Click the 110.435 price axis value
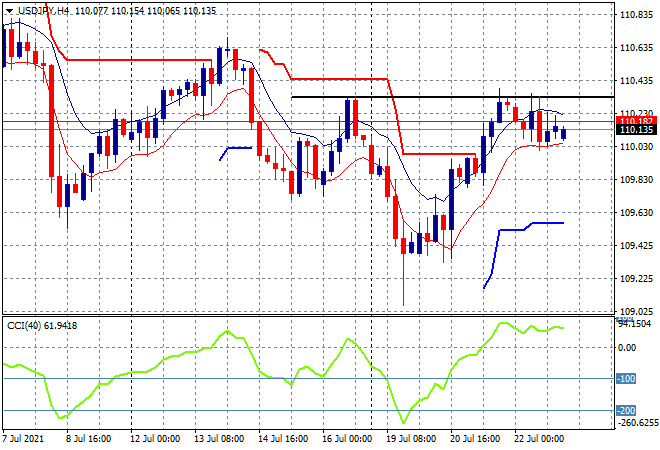Image resolution: width=660 pixels, height=450 pixels. (x=636, y=80)
